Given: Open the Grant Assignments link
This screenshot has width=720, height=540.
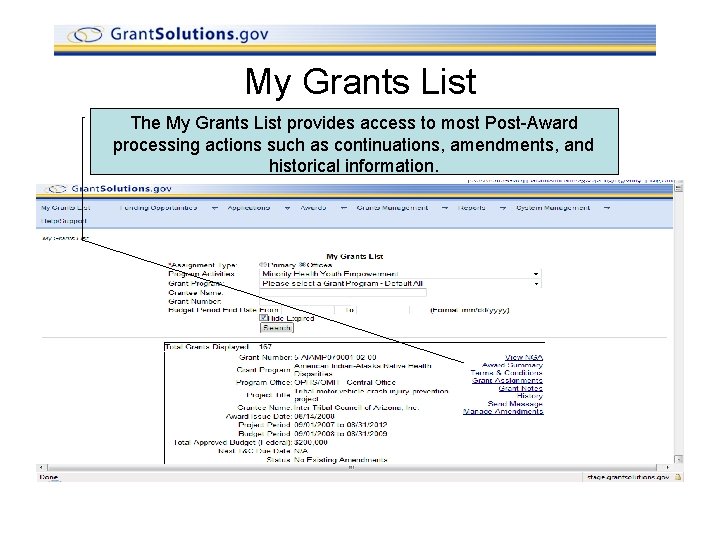Looking at the screenshot, I should click(x=507, y=381).
